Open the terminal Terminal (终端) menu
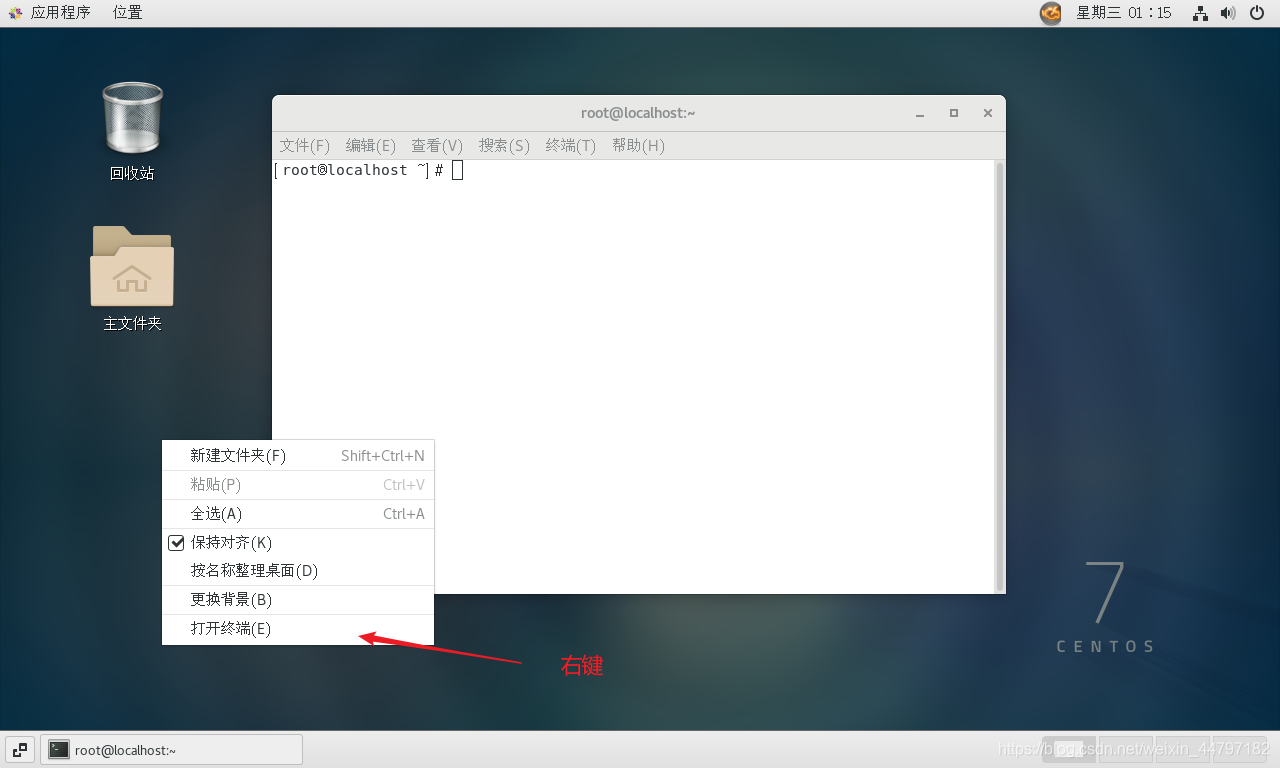The image size is (1280, 768). (x=571, y=145)
